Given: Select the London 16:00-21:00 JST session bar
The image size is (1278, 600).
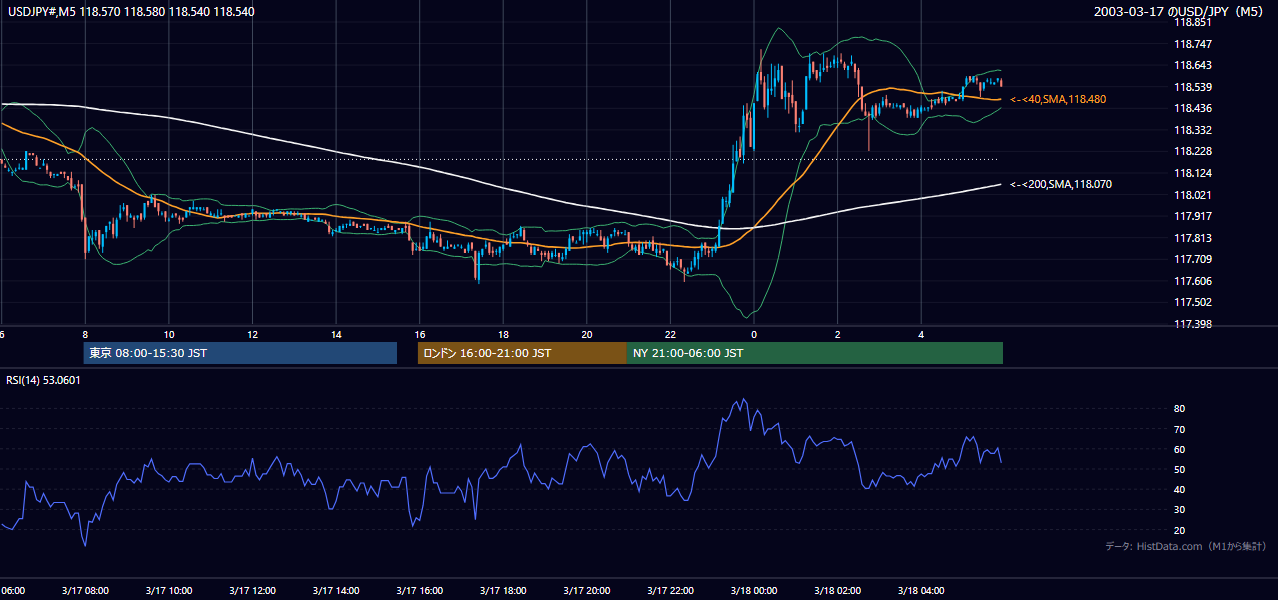Looking at the screenshot, I should pyautogui.click(x=522, y=353).
